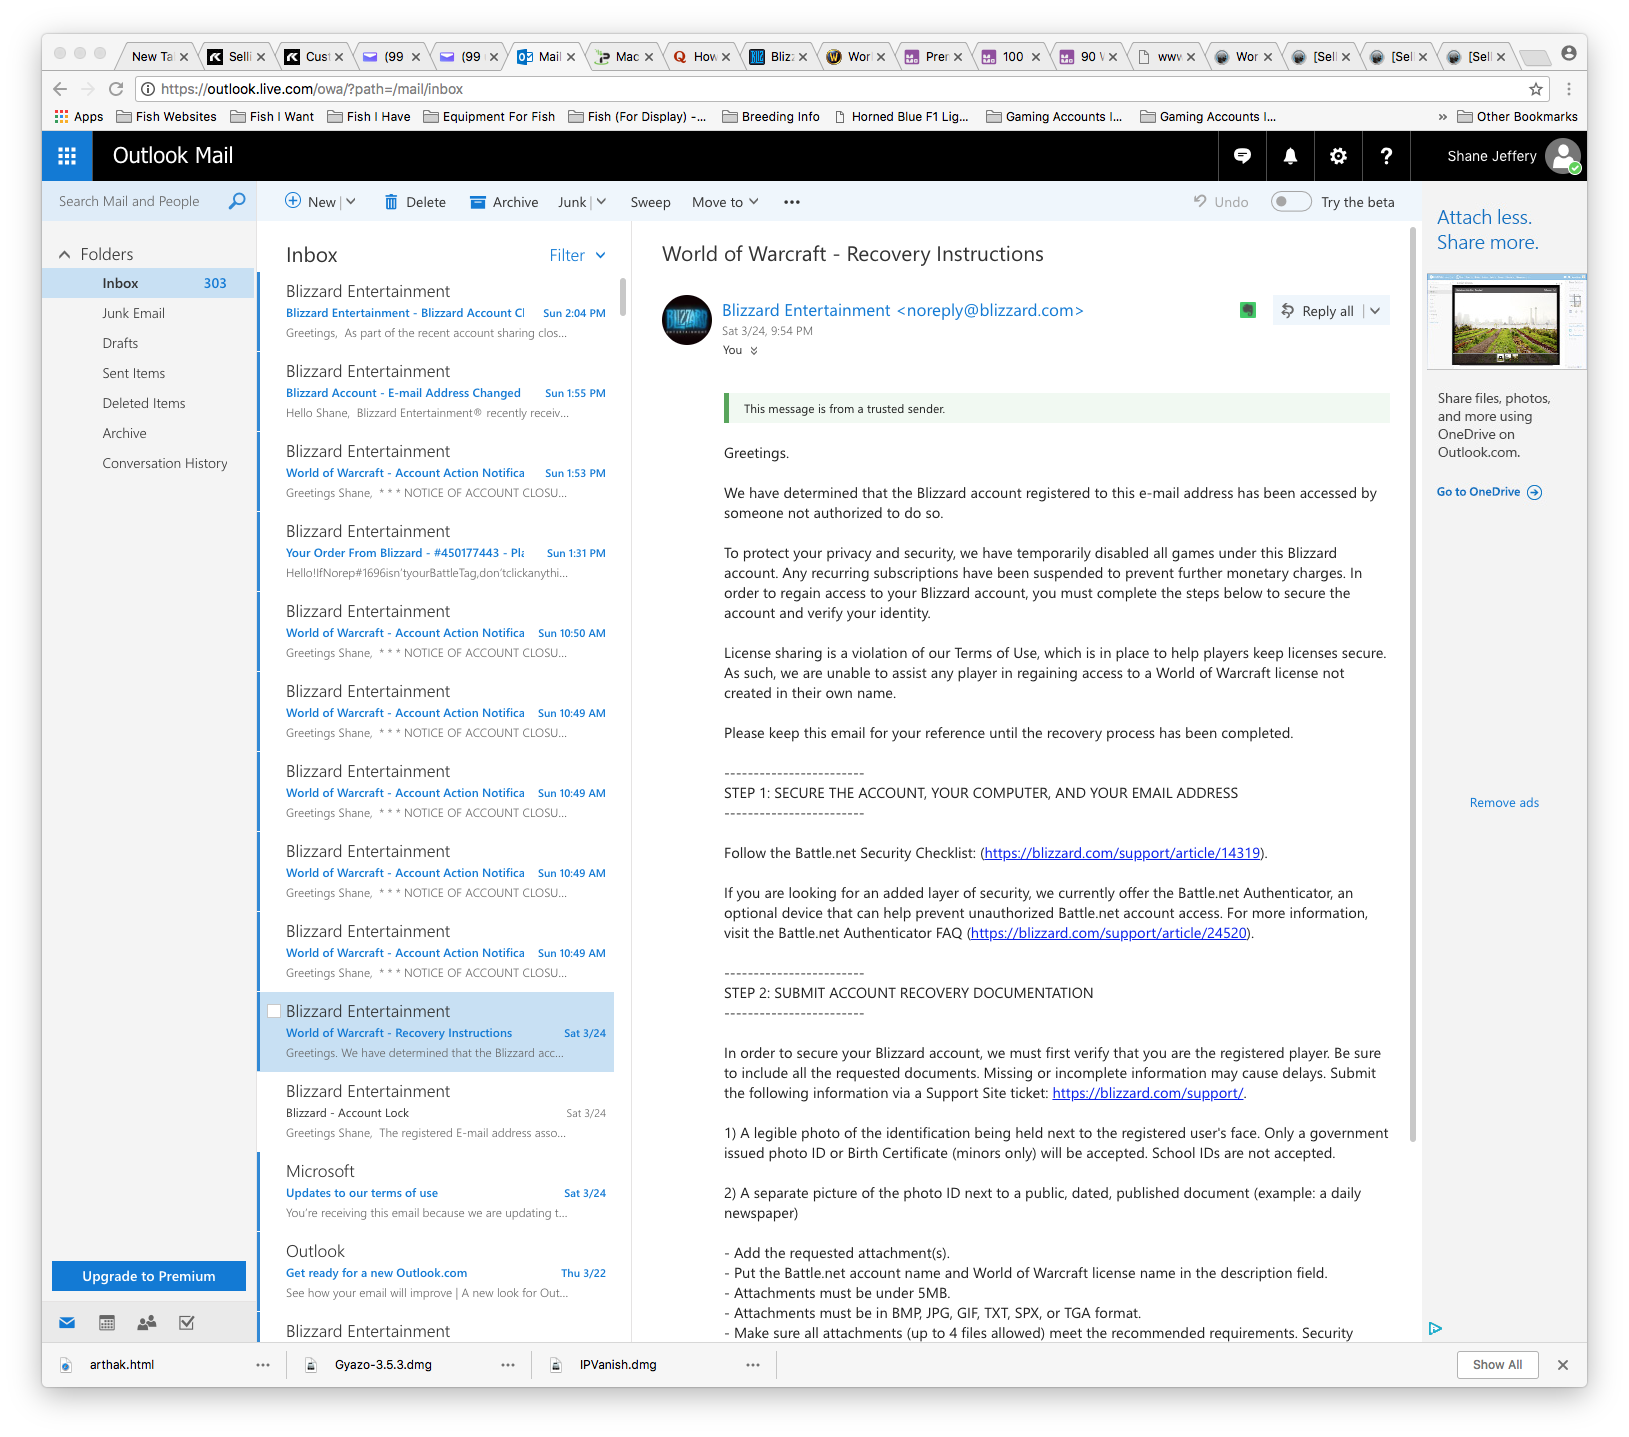This screenshot has height=1437, width=1629.
Task: Open the Outlook app launcher grid
Action: click(67, 156)
